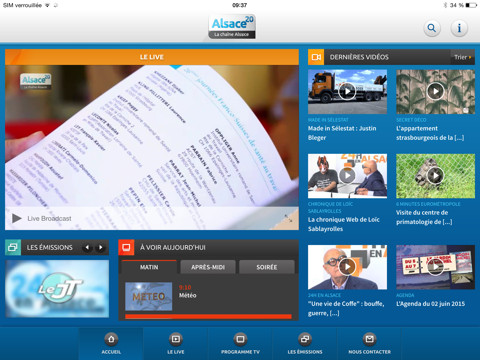Switch to Après-midi tab
The width and height of the screenshot is (480, 360).
coord(208,267)
